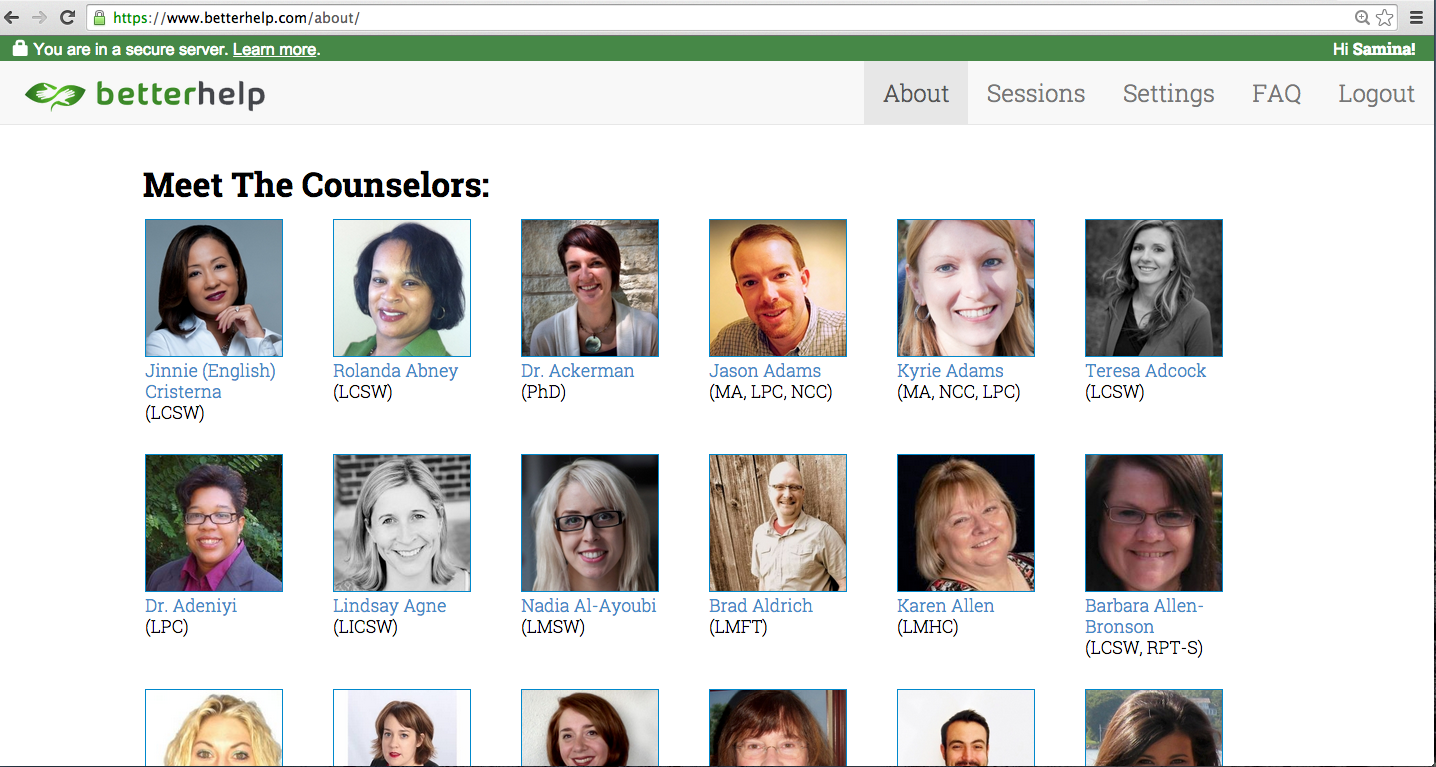
Task: Open the Settings menu item
Action: pos(1168,93)
